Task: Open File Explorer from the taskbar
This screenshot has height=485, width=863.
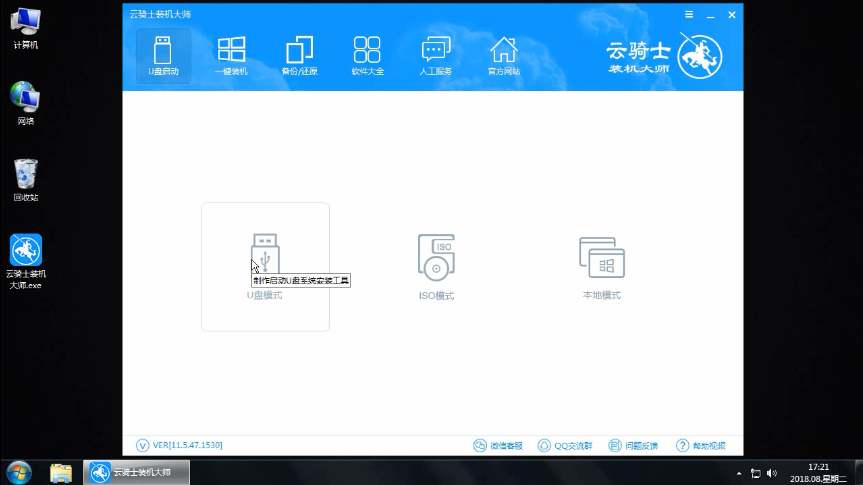Action: [x=61, y=473]
